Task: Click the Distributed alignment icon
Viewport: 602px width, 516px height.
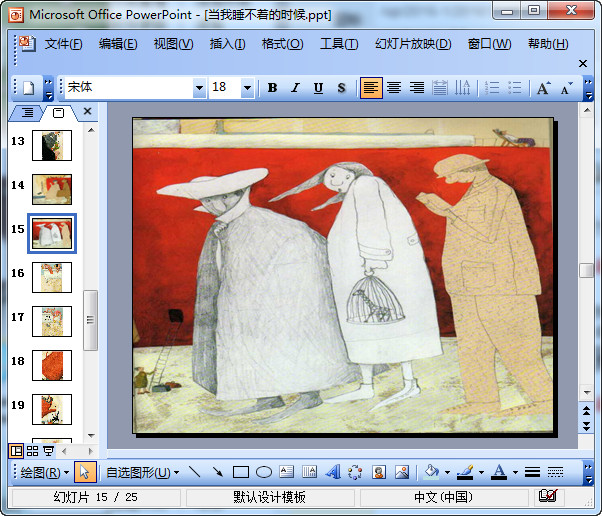Action: tap(440, 88)
